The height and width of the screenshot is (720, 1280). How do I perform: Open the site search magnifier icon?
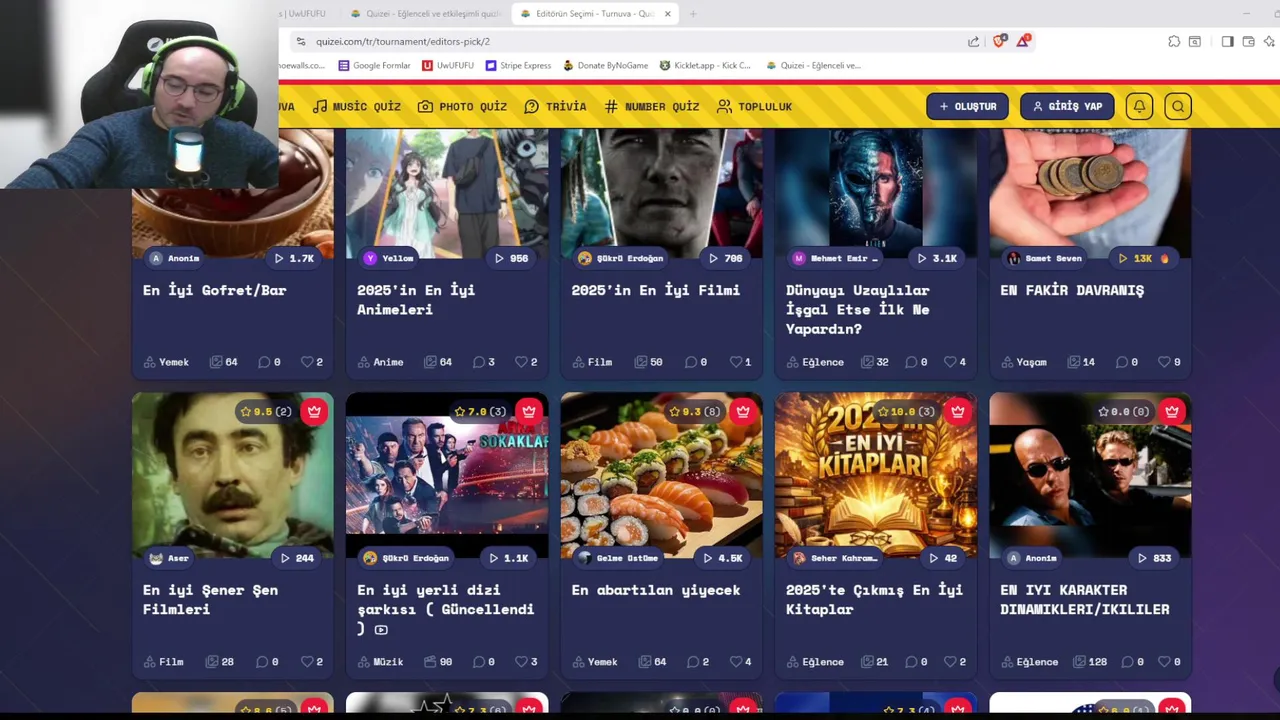1178,106
